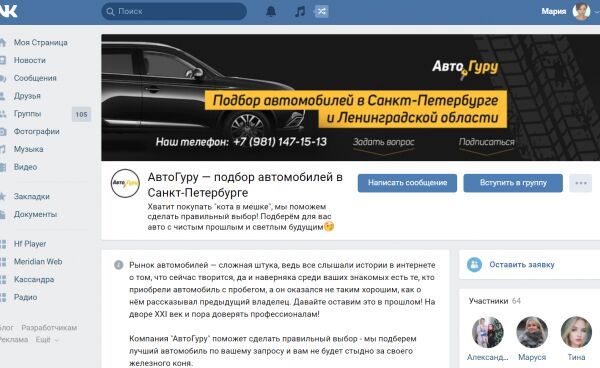Image resolution: width=600 pixels, height=368 pixels.
Task: Click the АвтоГуру cover banner
Action: [351, 97]
